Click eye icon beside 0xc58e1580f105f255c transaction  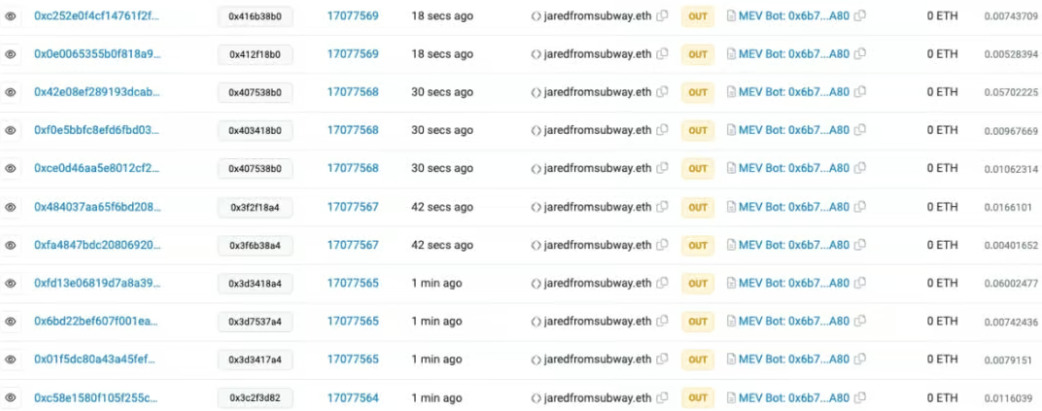10,398
